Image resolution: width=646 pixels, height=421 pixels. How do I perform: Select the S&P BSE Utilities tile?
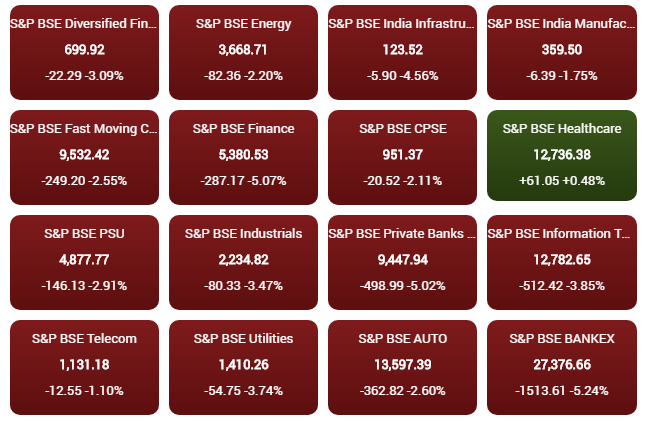pyautogui.click(x=243, y=365)
